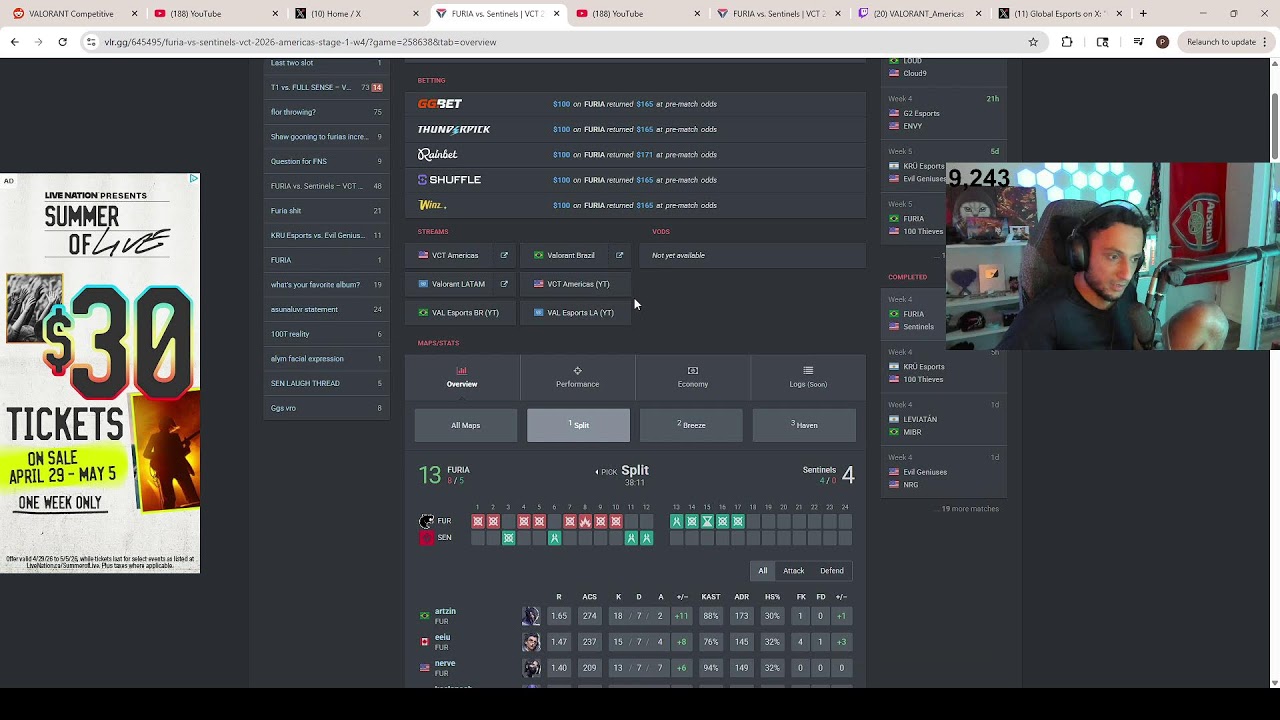Click nerve's agent icon
This screenshot has height=720, width=1280.
click(531, 668)
